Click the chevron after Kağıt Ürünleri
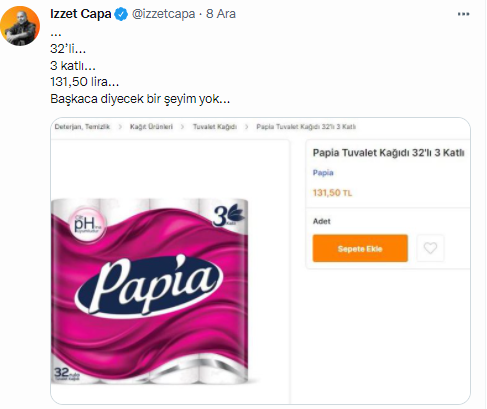Image resolution: width=487 pixels, height=409 pixels. (x=182, y=127)
